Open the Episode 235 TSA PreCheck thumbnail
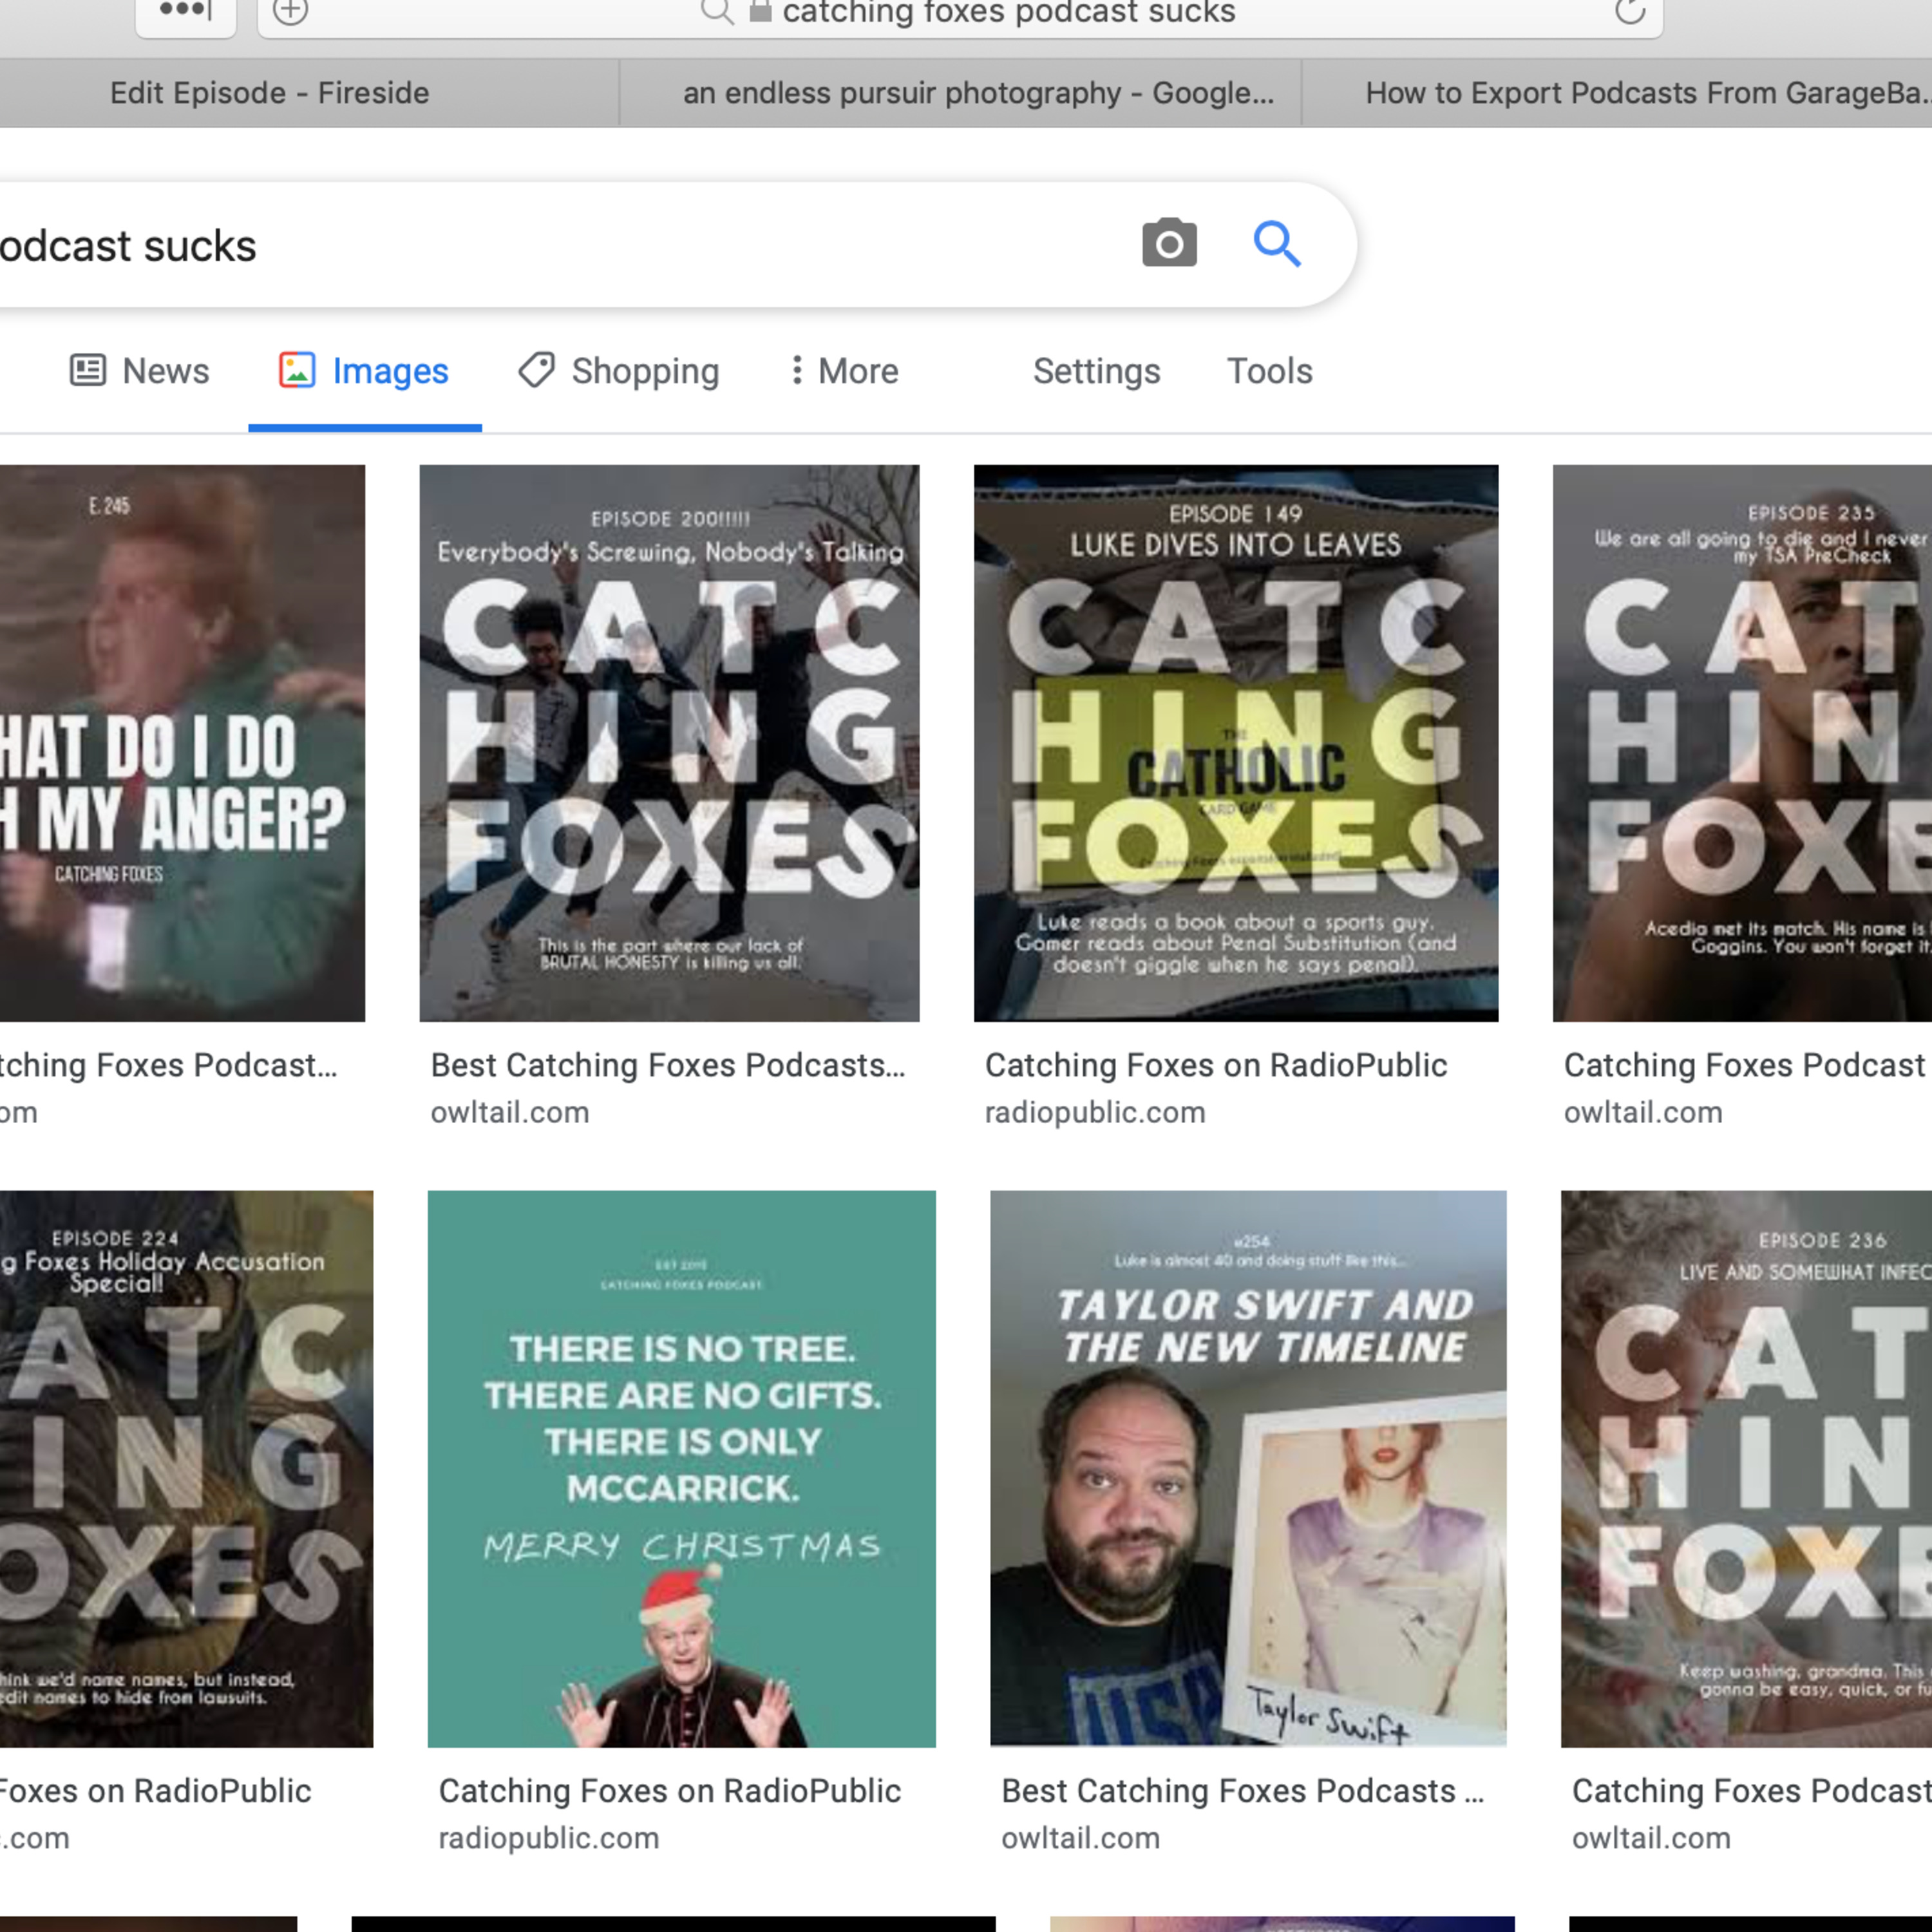This screenshot has width=1932, height=1932. pyautogui.click(x=1742, y=743)
